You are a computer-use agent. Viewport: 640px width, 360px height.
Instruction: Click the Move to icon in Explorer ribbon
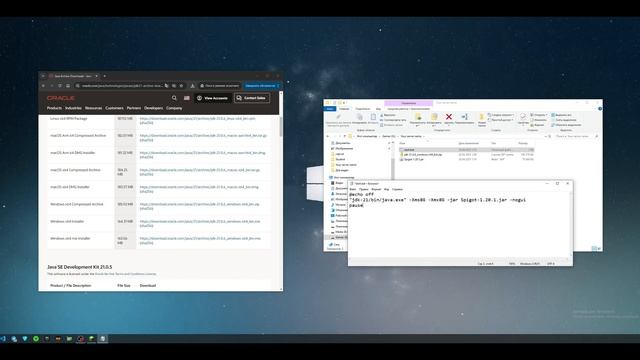coord(418,117)
